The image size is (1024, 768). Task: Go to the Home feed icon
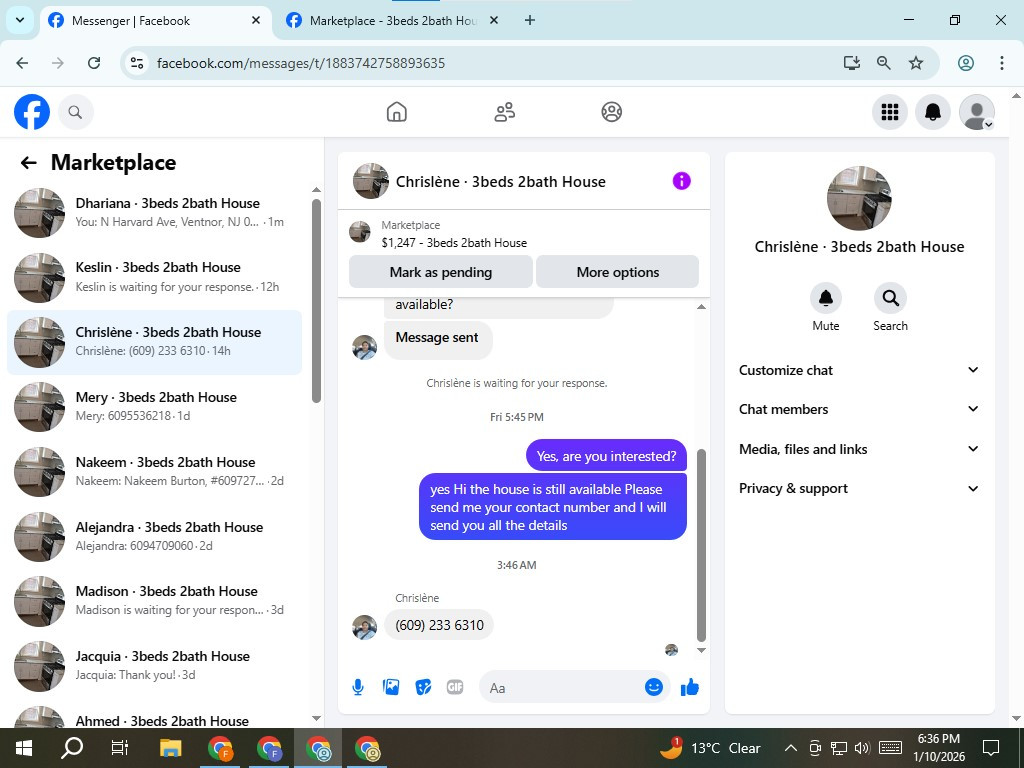point(396,112)
